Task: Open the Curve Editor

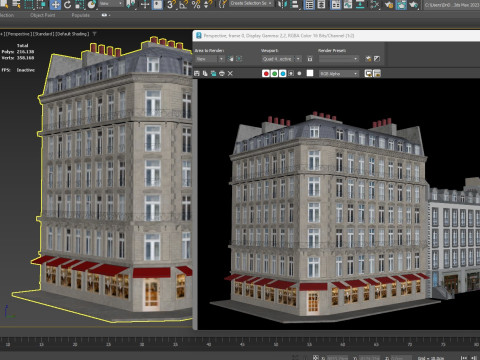Action: click(x=348, y=5)
